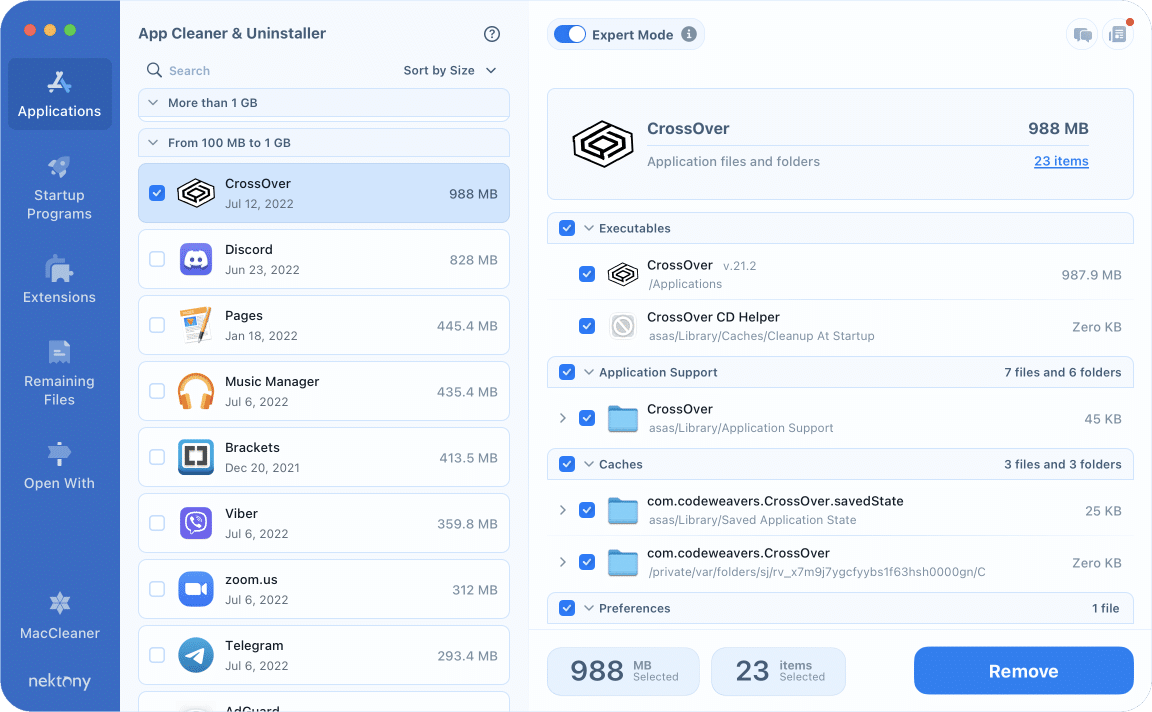The height and width of the screenshot is (712, 1152).
Task: Open the 23 items link
Action: coord(1061,161)
